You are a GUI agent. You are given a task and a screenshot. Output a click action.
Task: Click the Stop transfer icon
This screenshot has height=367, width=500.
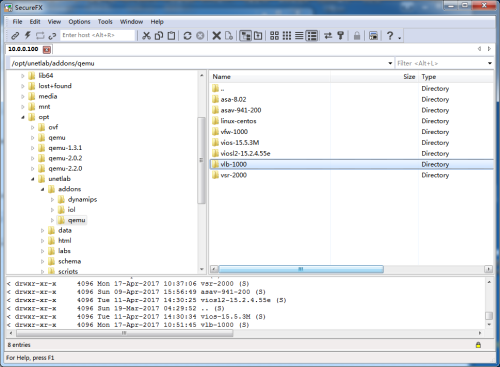[200, 35]
